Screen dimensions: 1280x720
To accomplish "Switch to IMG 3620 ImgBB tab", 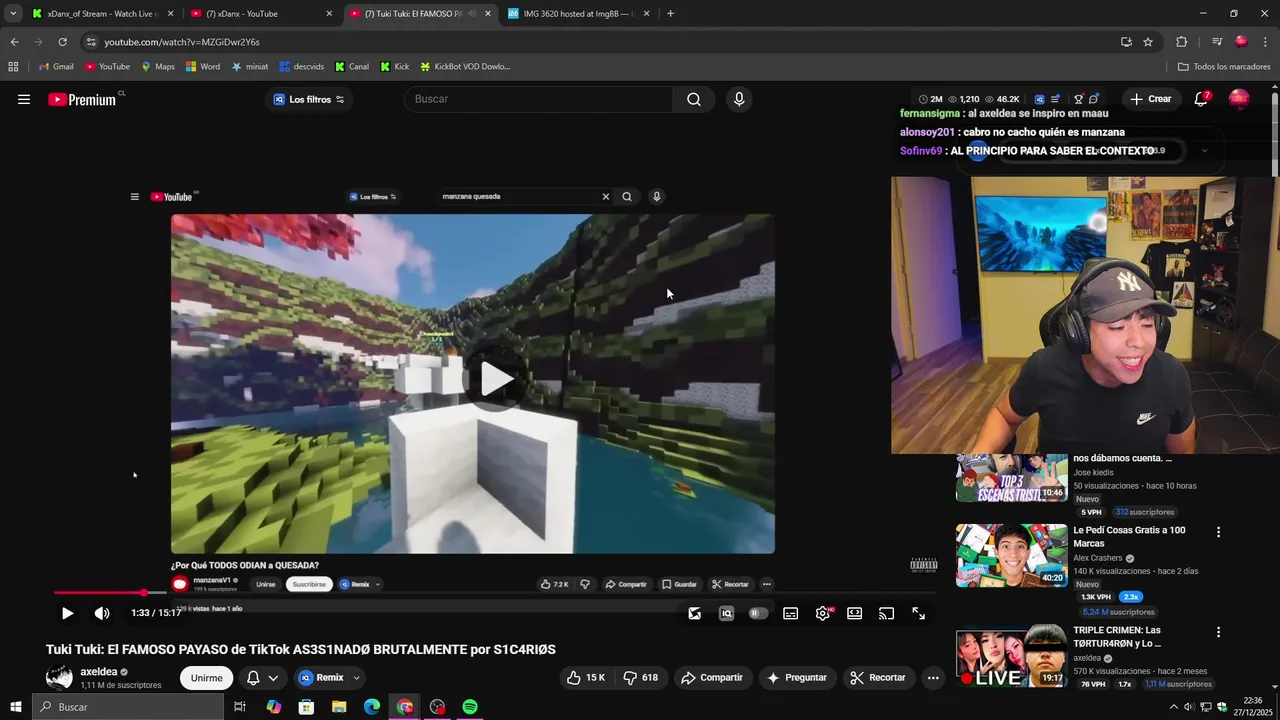I will click(x=578, y=14).
